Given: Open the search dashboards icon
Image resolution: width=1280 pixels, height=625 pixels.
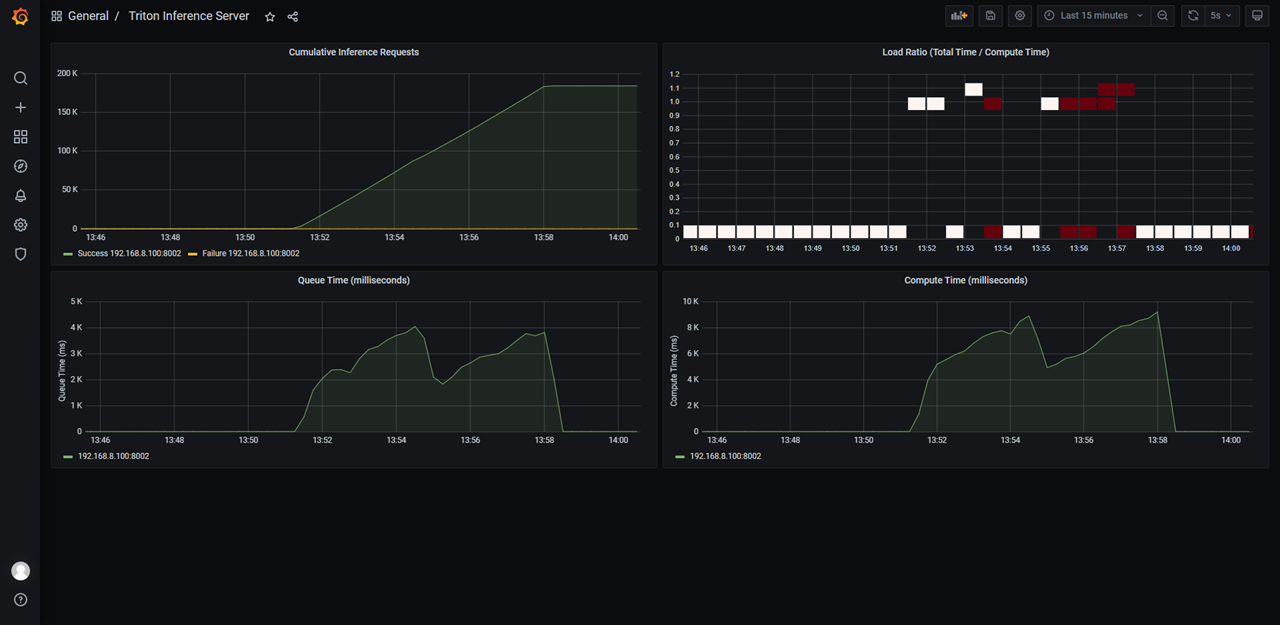Looking at the screenshot, I should pos(20,78).
